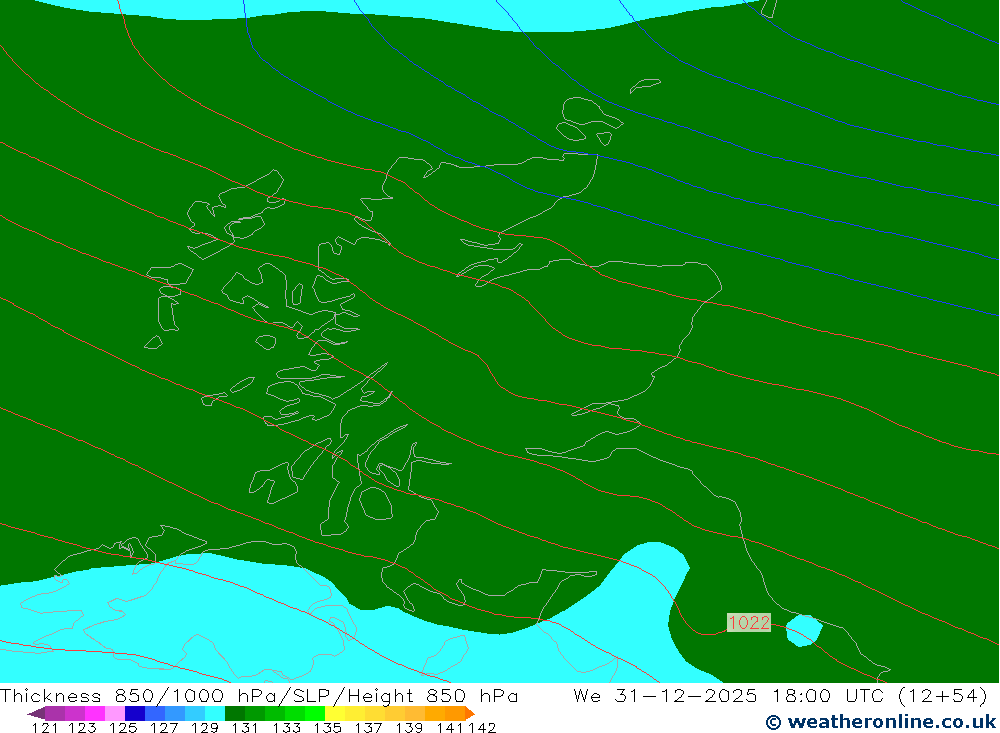Click the '(12+54)' model run label
Screen dimensions: 1000x733
[x=943, y=696]
